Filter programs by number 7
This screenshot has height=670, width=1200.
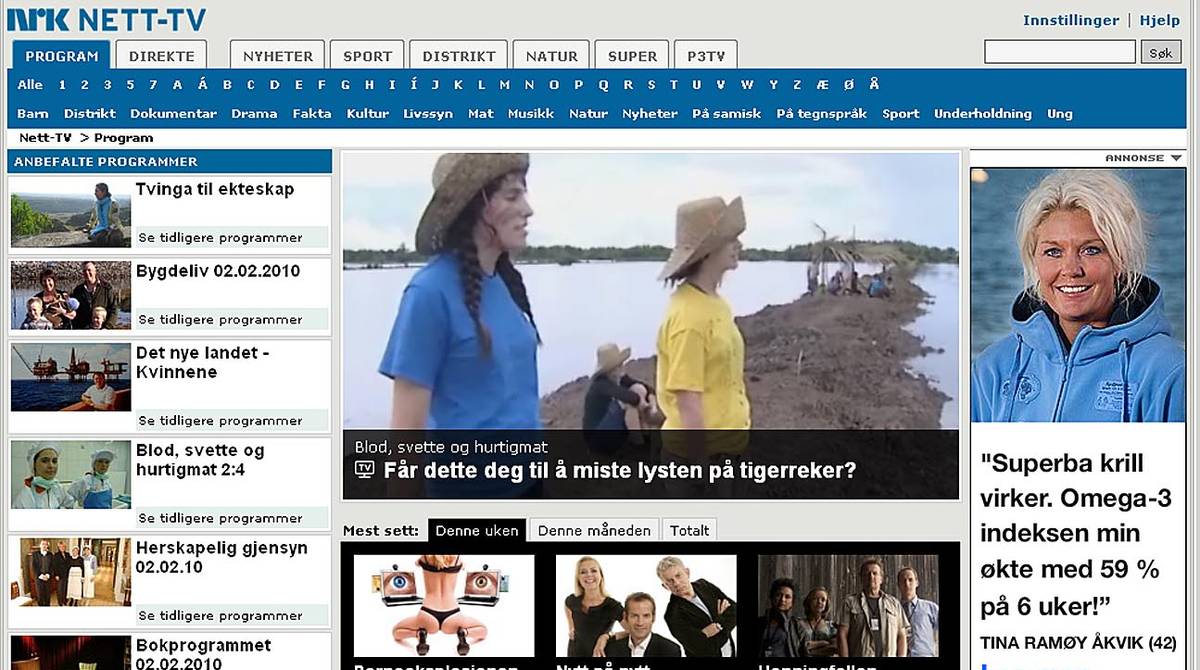click(x=153, y=85)
